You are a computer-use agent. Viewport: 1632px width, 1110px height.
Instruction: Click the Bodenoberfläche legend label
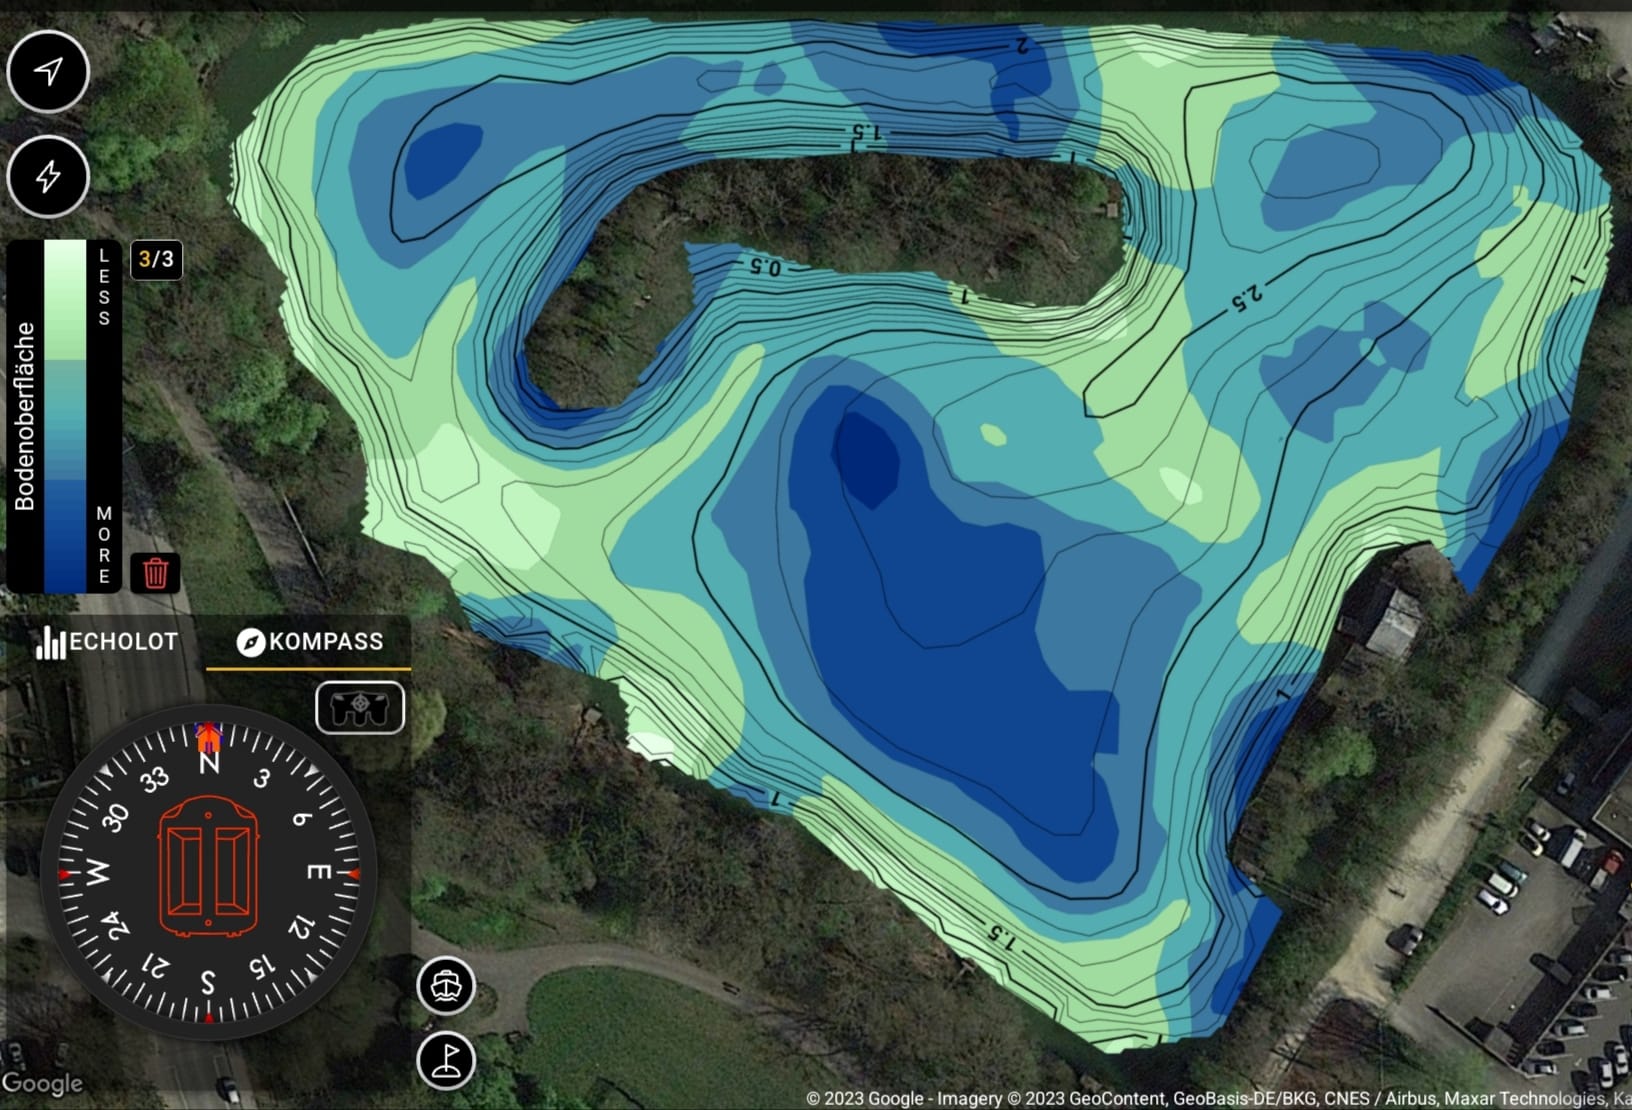(25, 416)
